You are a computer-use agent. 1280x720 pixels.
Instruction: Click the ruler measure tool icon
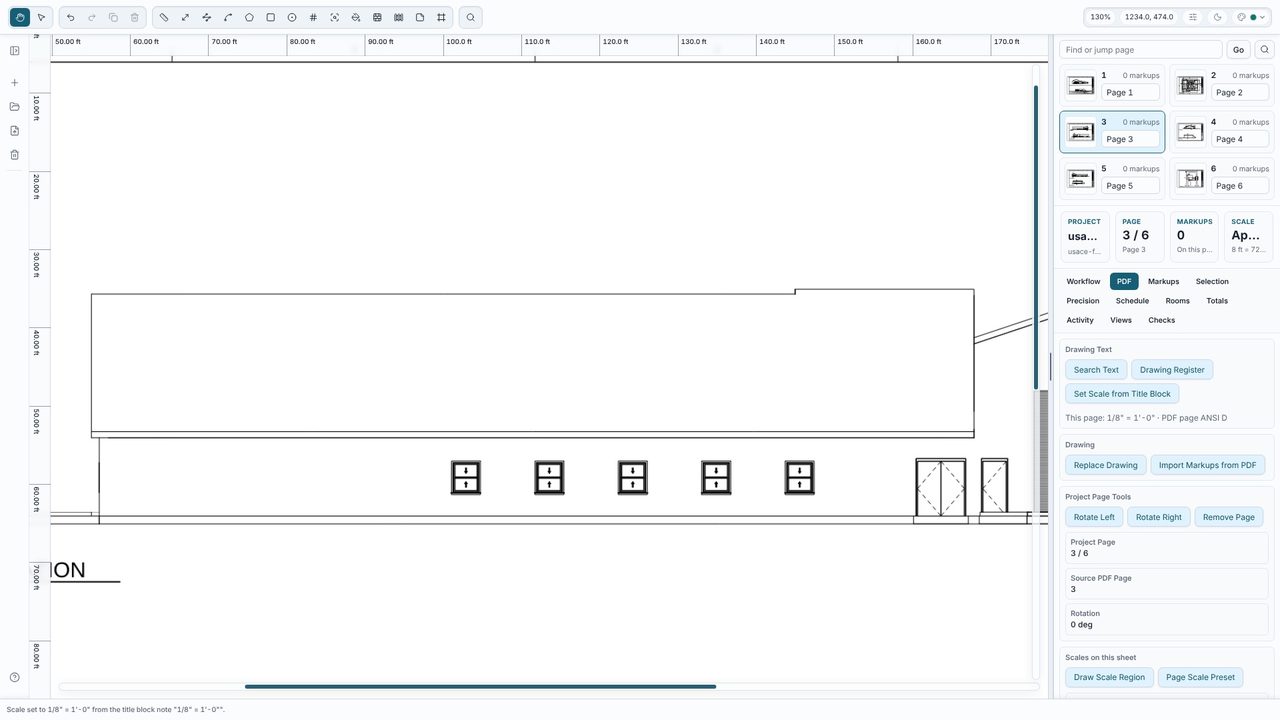[164, 17]
